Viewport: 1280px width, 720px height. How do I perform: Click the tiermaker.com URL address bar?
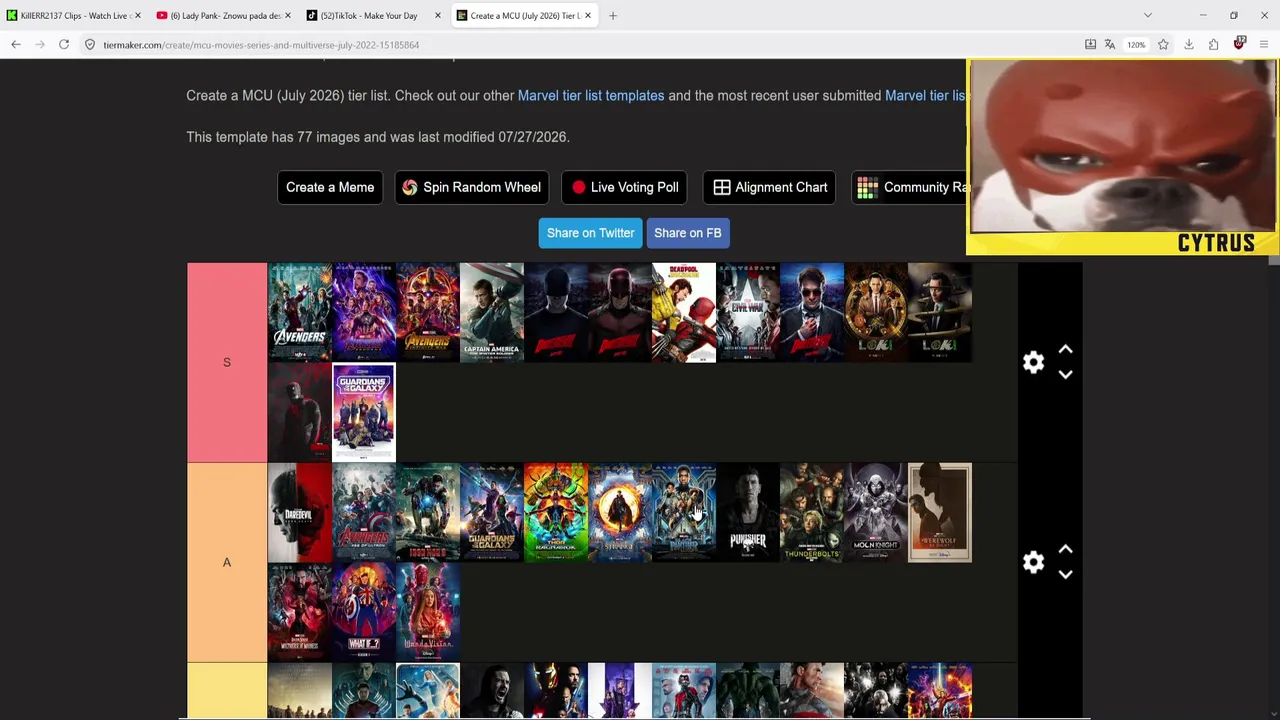click(580, 45)
